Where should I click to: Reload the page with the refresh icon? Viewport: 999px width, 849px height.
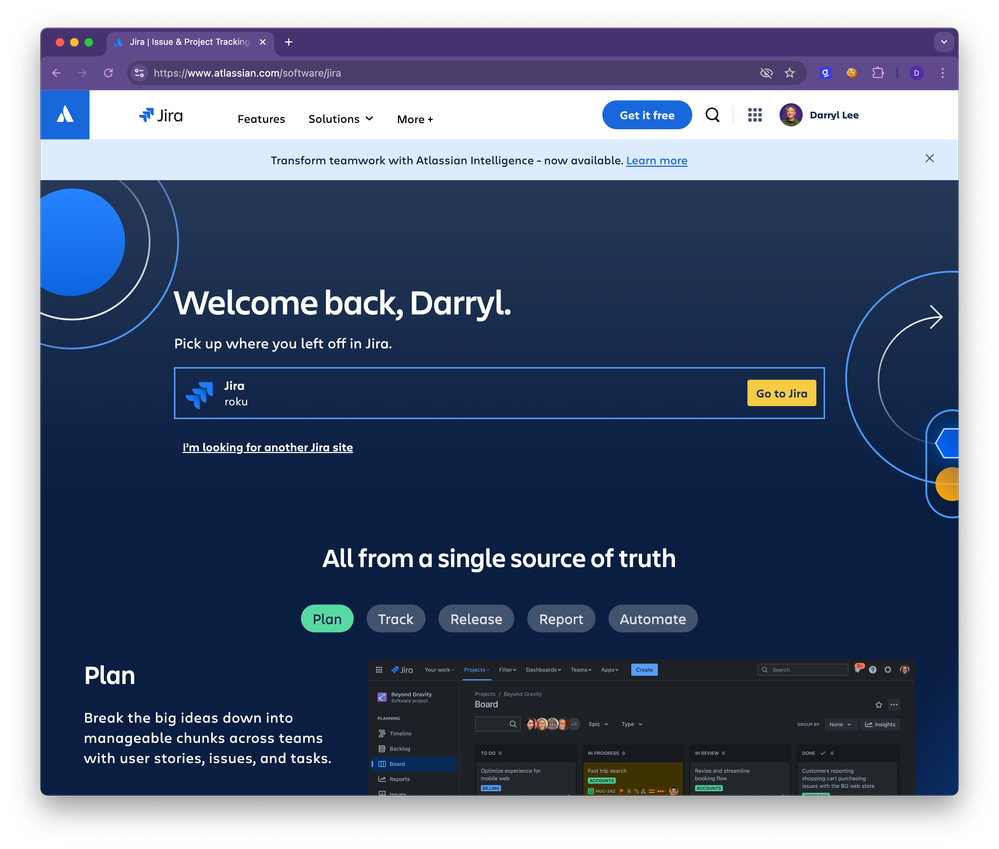click(x=108, y=73)
